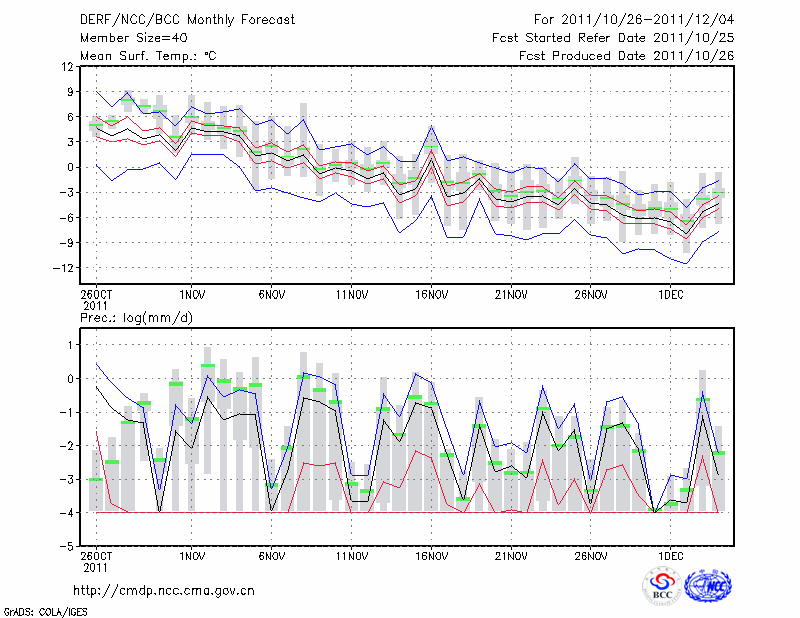This screenshot has height=618, width=800.
Task: Select 6NOV on the precipitation chart axis
Action: point(272,555)
